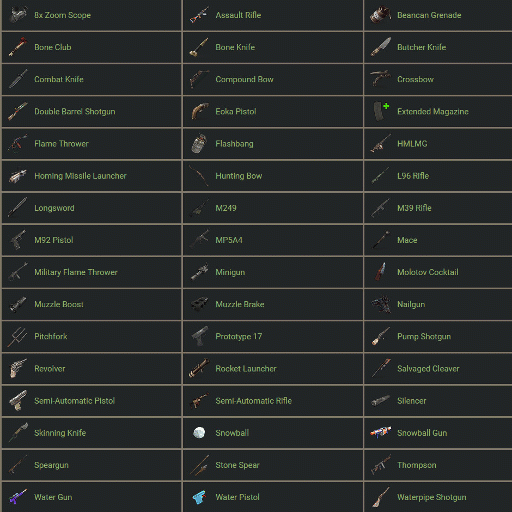Screen dimensions: 512x512
Task: Choose the Molotov Cocktail icon
Action: 381,272
